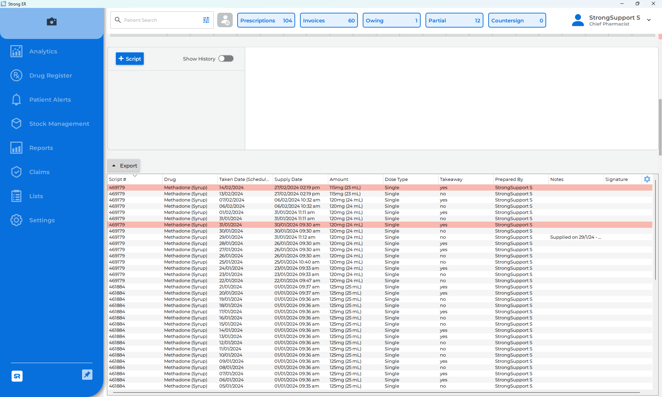Viewport: 662px width, 397px height.
Task: Open the Patient Alerts bell icon
Action: [x=16, y=99]
